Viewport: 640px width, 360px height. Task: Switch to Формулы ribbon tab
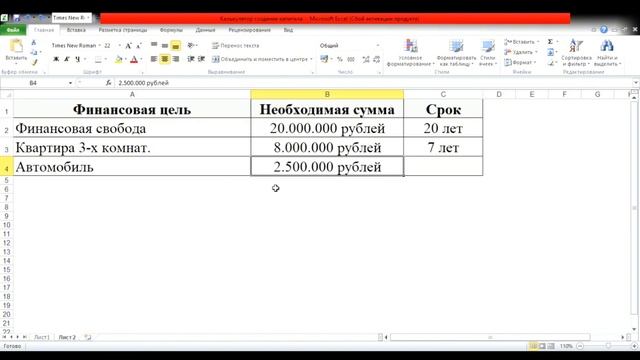(x=171, y=30)
